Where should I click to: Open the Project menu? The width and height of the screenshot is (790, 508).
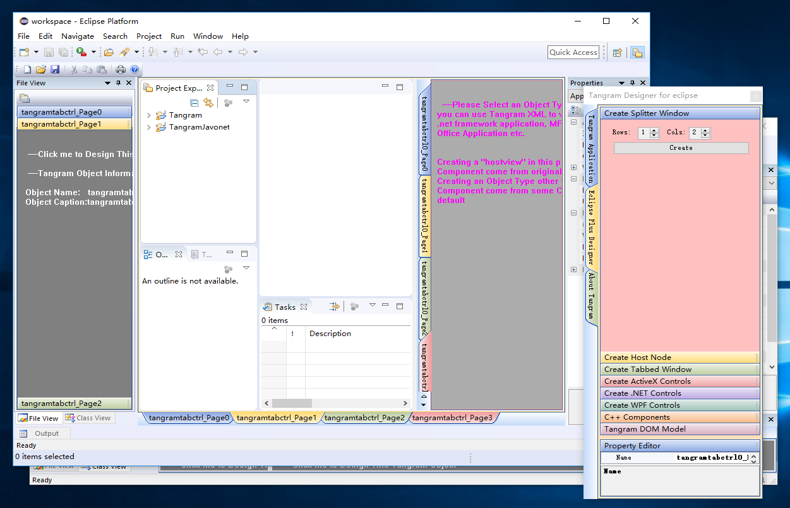point(149,36)
